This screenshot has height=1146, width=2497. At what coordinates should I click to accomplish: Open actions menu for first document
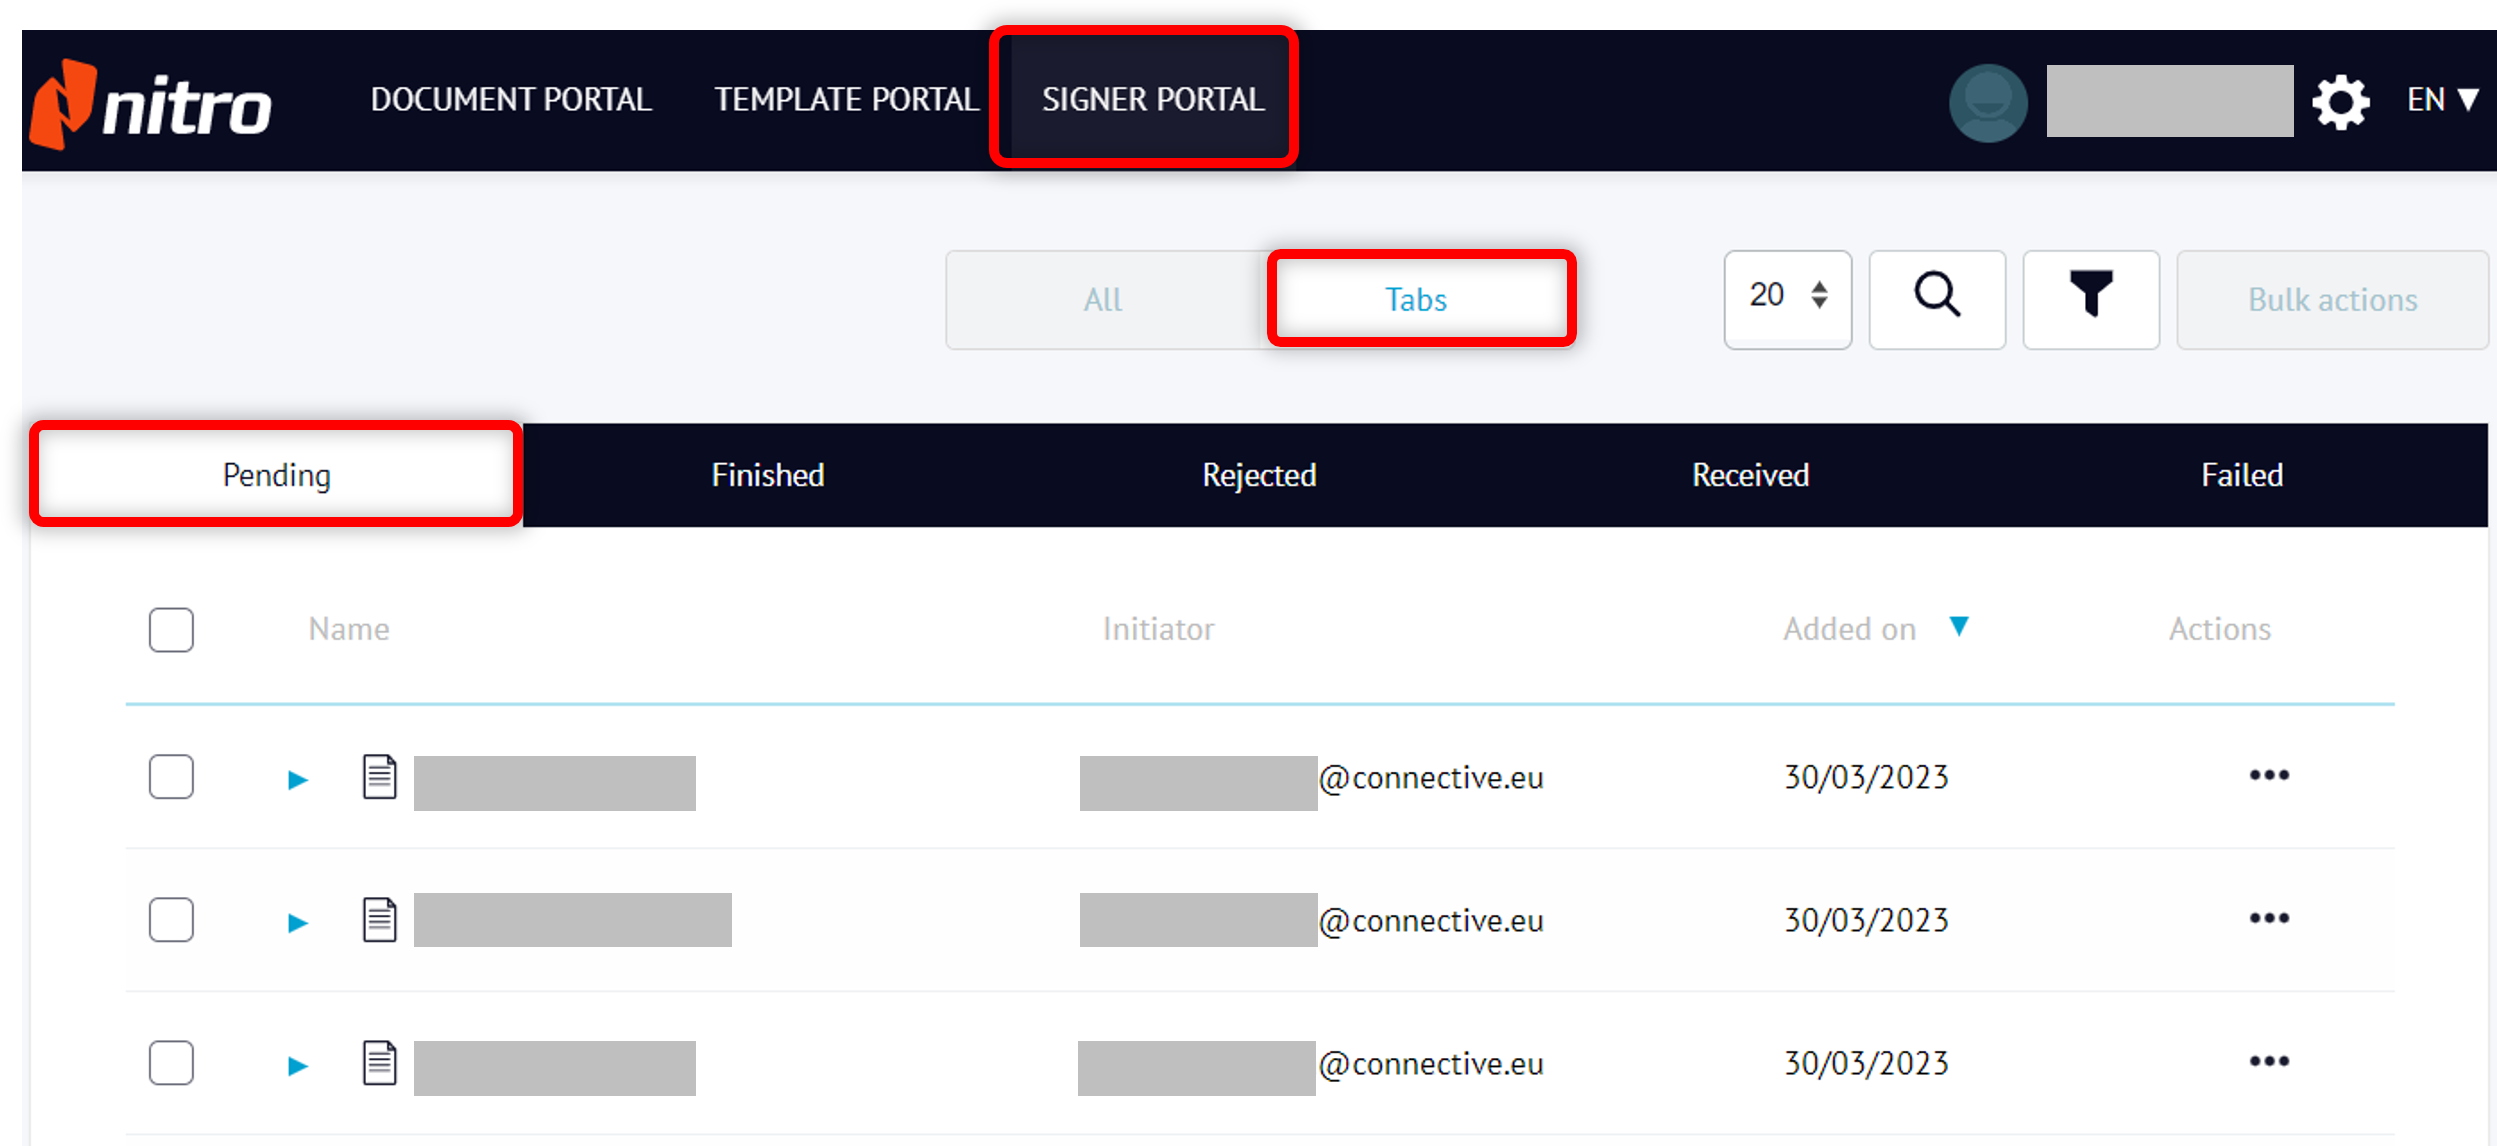click(x=2269, y=776)
